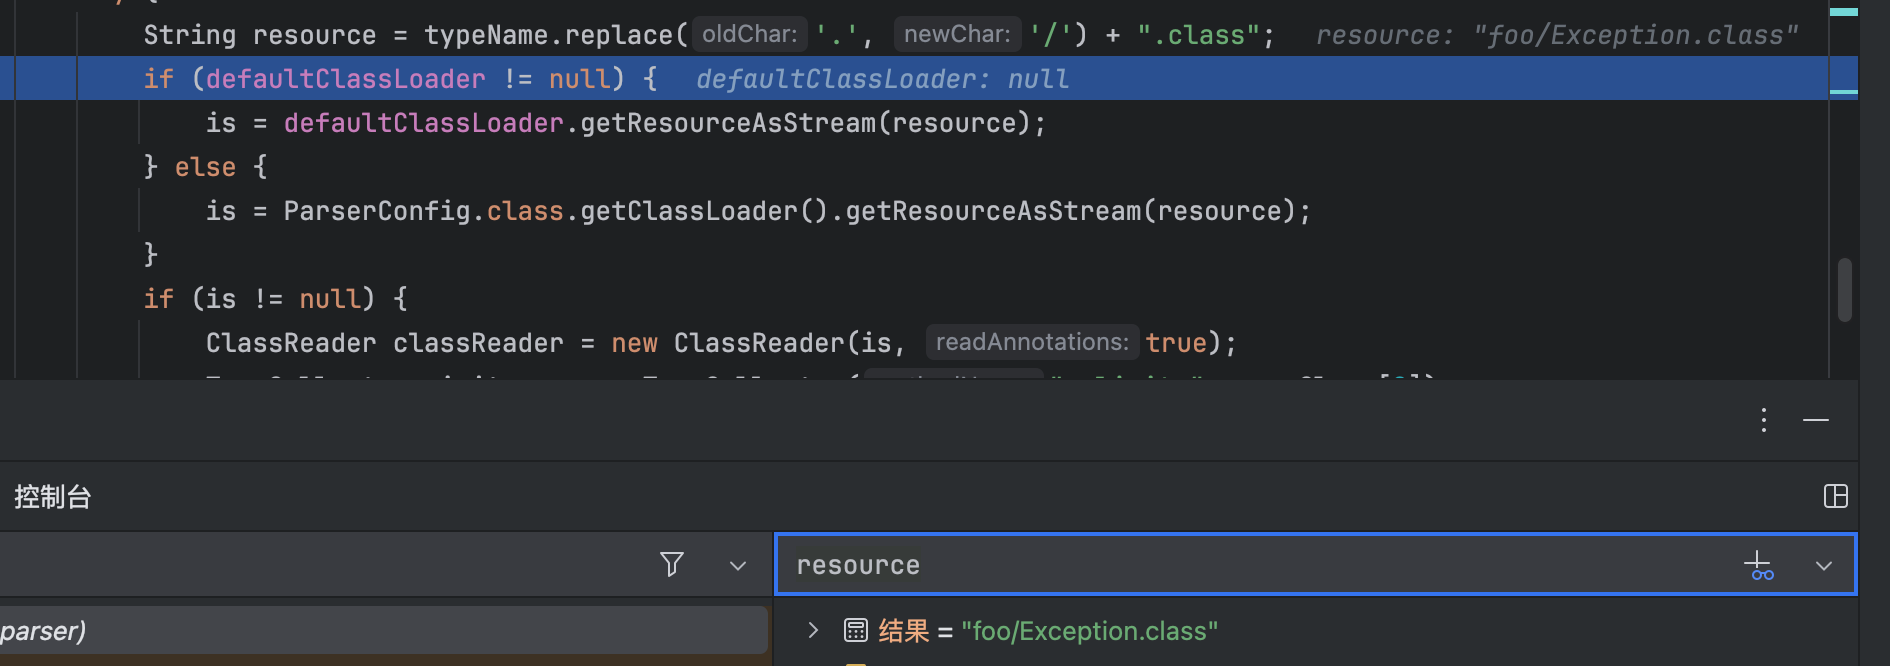Click the frames filter funnel icon
Viewport: 1890px width, 666px height.
click(x=672, y=565)
